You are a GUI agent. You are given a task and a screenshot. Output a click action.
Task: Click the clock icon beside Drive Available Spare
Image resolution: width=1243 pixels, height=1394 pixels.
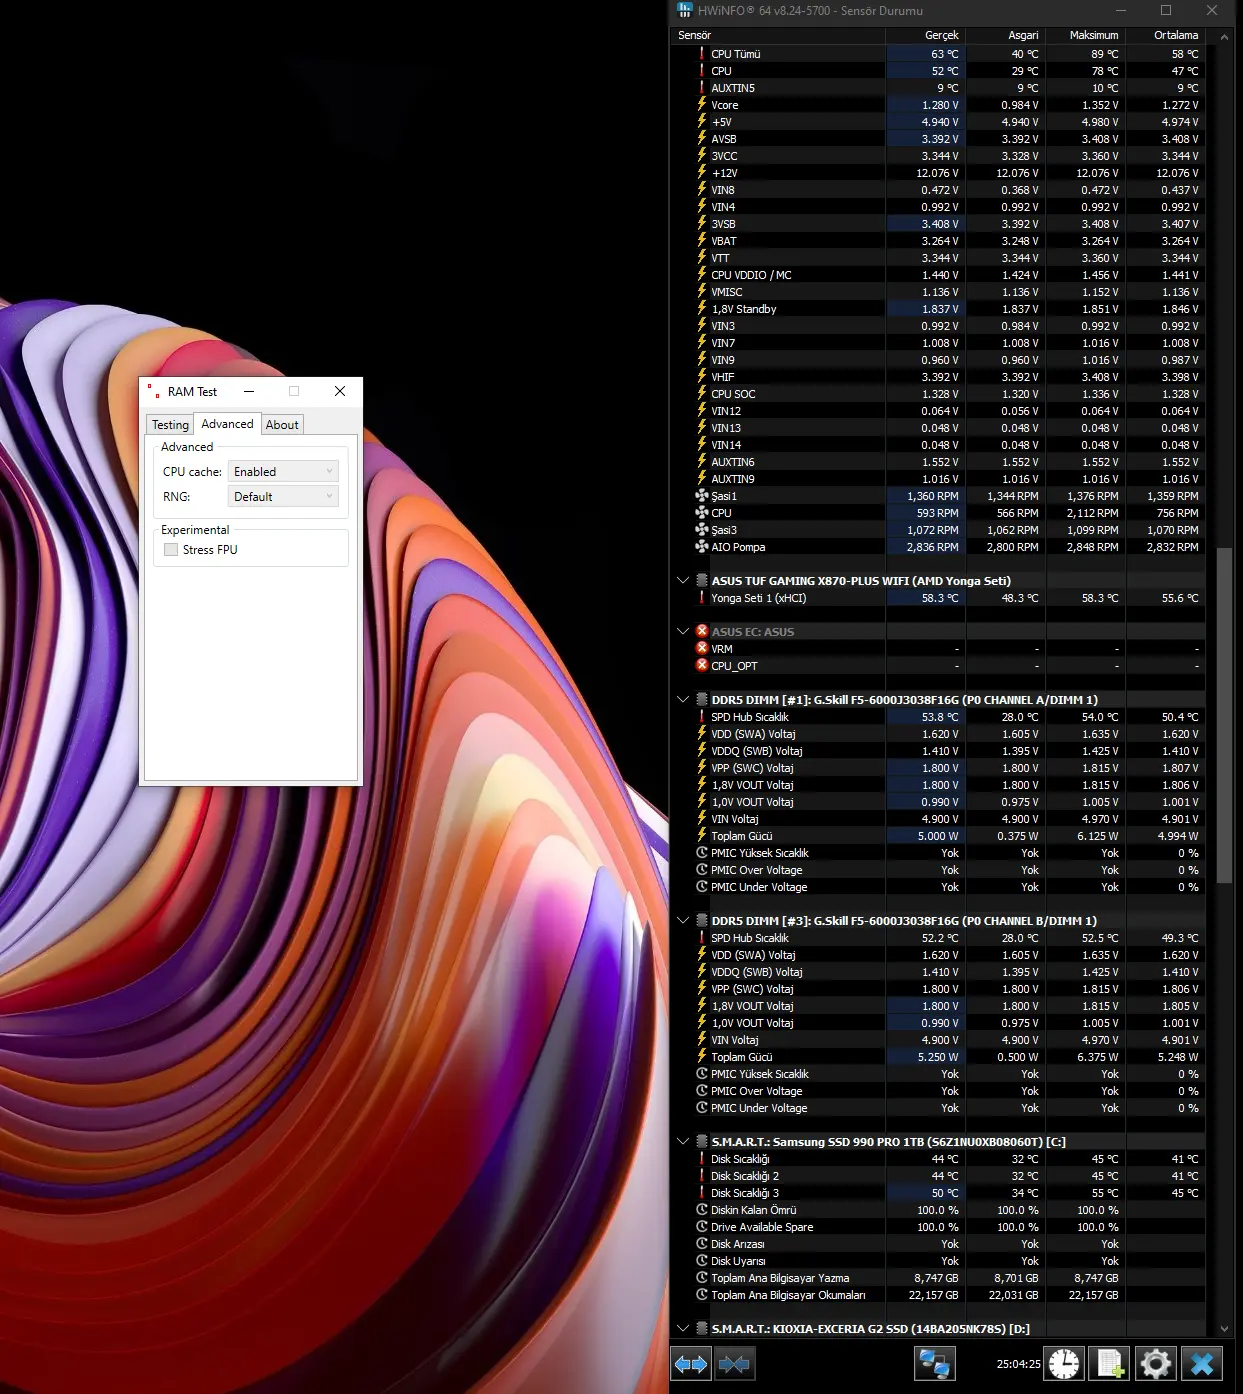click(x=702, y=1227)
